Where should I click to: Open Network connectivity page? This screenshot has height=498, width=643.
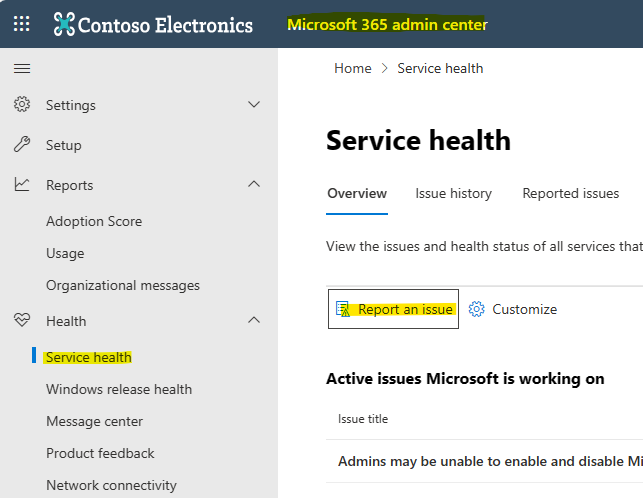tap(111, 485)
